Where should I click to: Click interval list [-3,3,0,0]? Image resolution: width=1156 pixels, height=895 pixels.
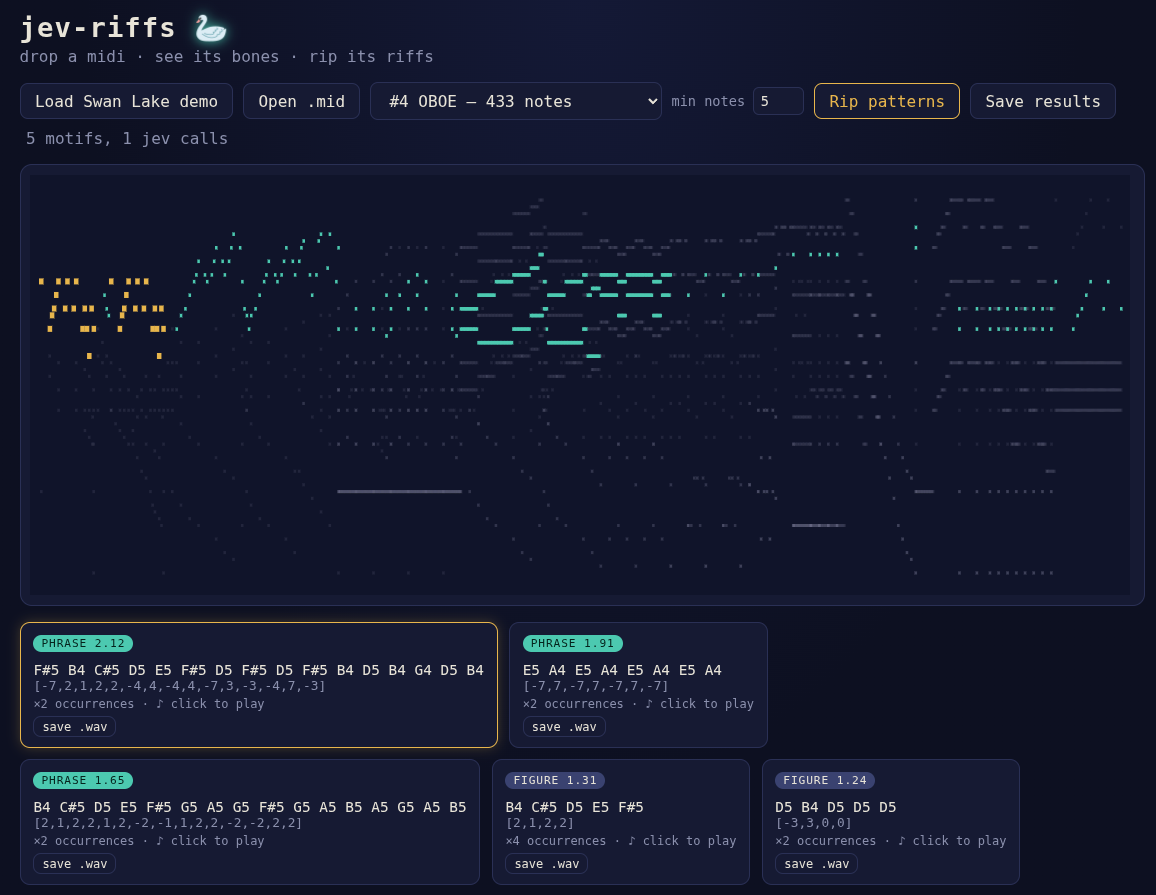coord(813,823)
